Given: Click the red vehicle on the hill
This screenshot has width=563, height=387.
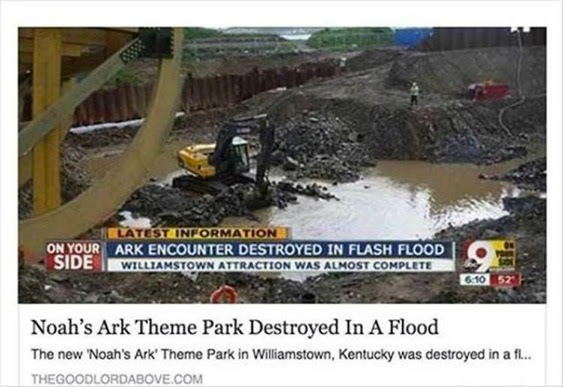Looking at the screenshot, I should coord(489,90).
